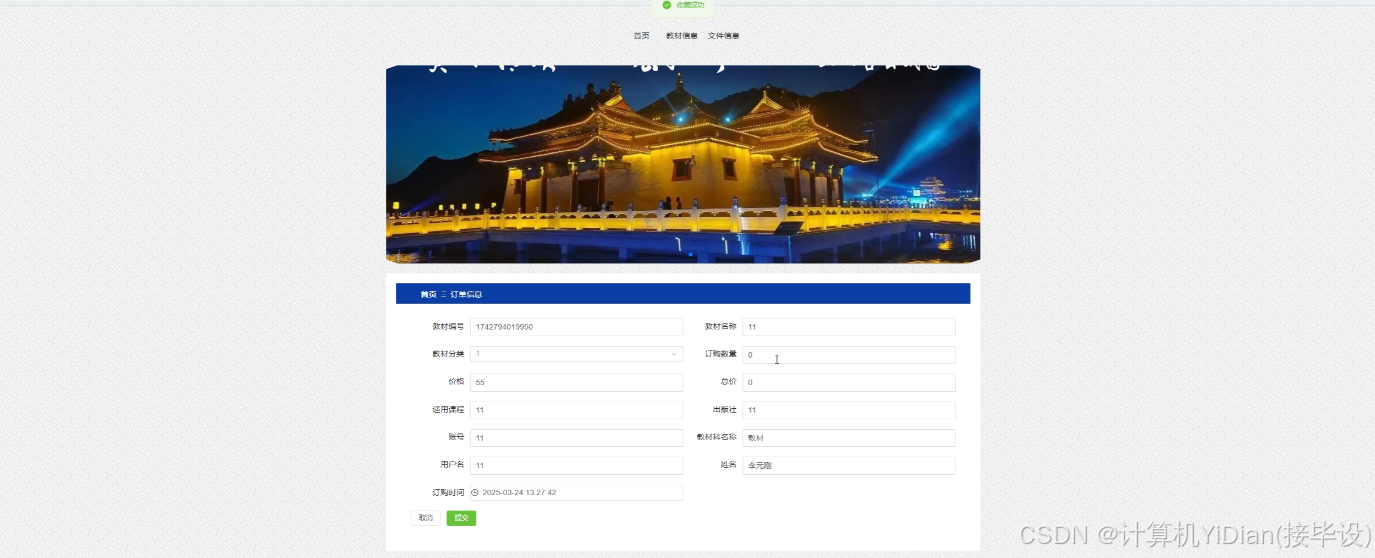Open 教材信息 in the top navigation
The width and height of the screenshot is (1375, 558).
682,36
